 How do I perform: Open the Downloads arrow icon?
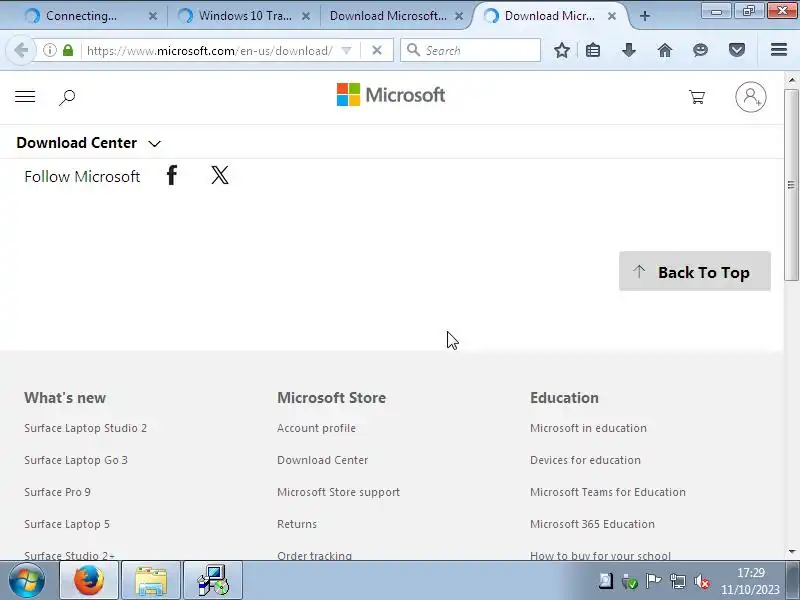click(x=629, y=50)
